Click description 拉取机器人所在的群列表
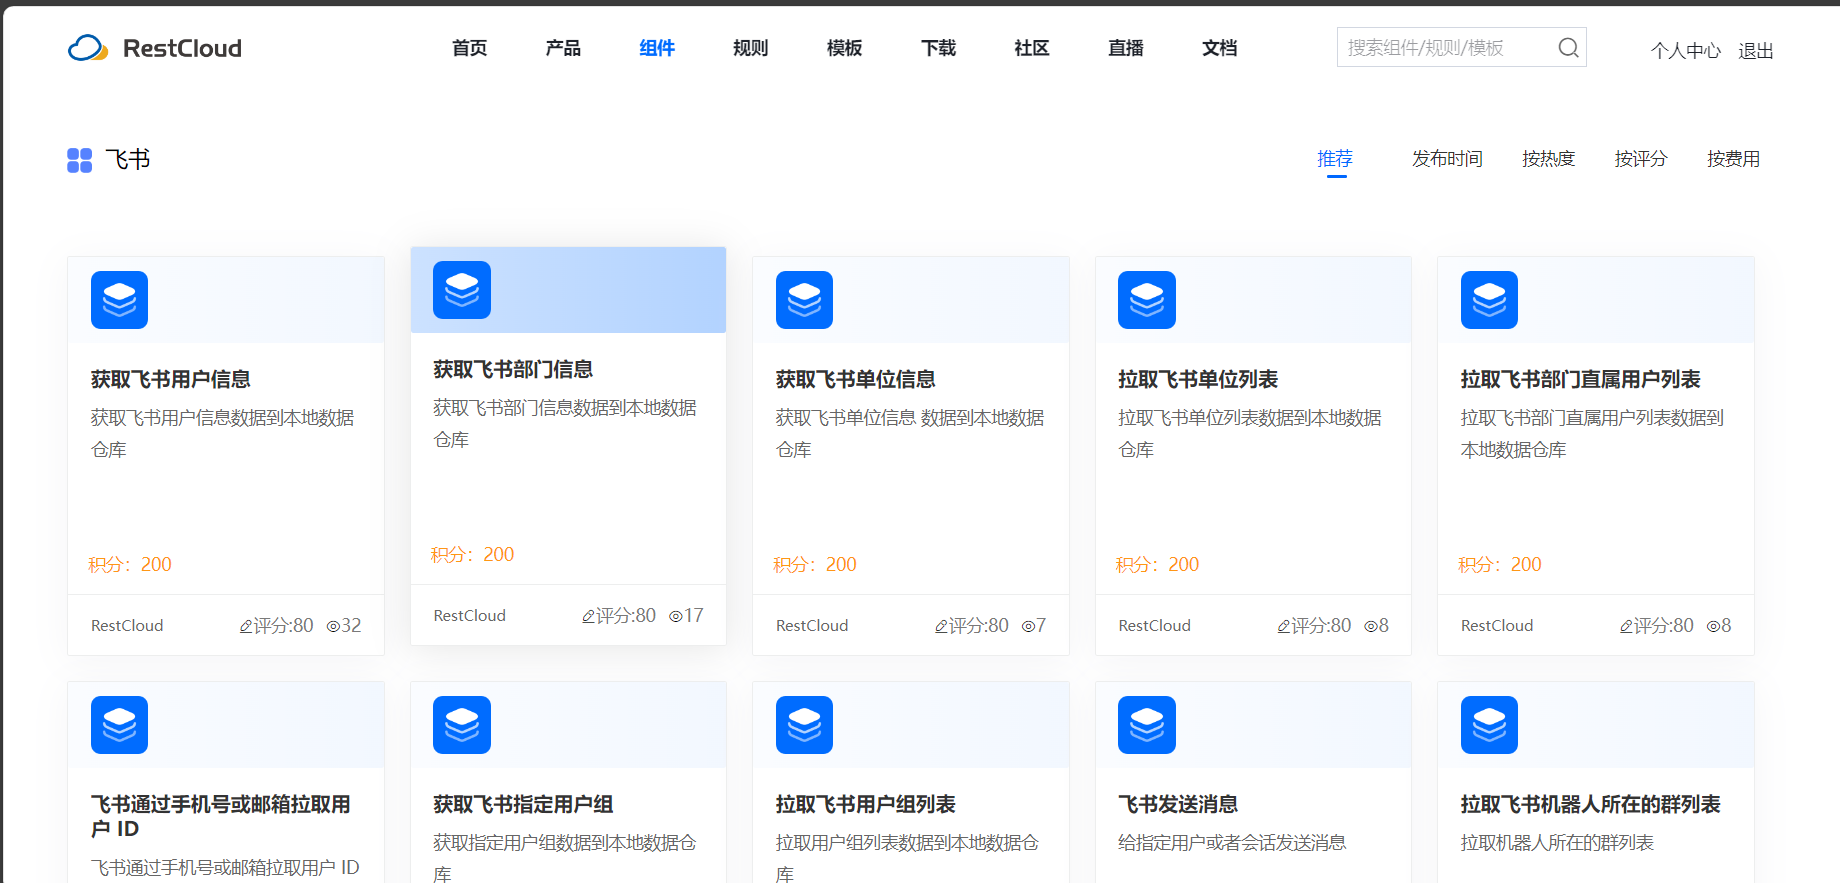This screenshot has width=1840, height=883. point(1557,843)
